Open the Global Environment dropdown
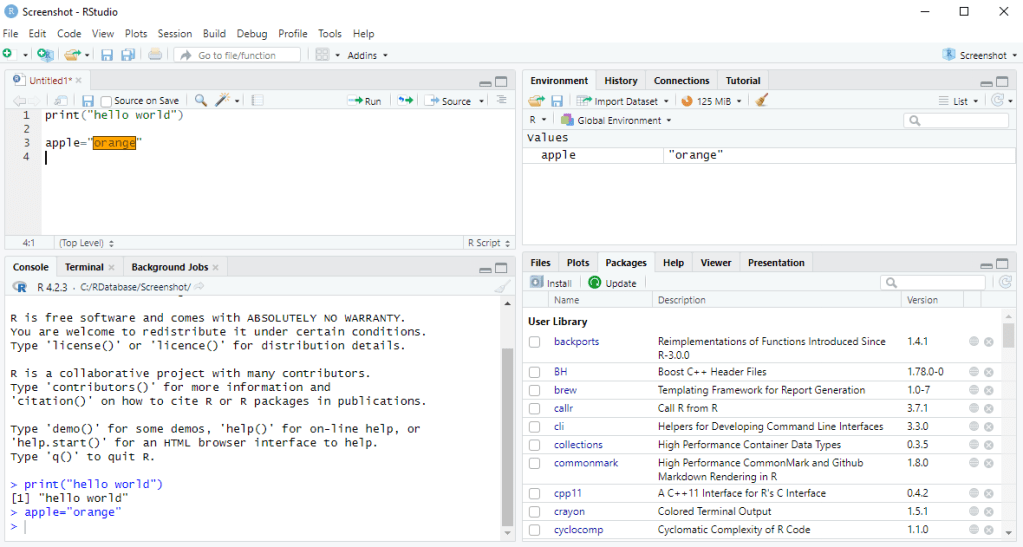1023x547 pixels. 617,121
